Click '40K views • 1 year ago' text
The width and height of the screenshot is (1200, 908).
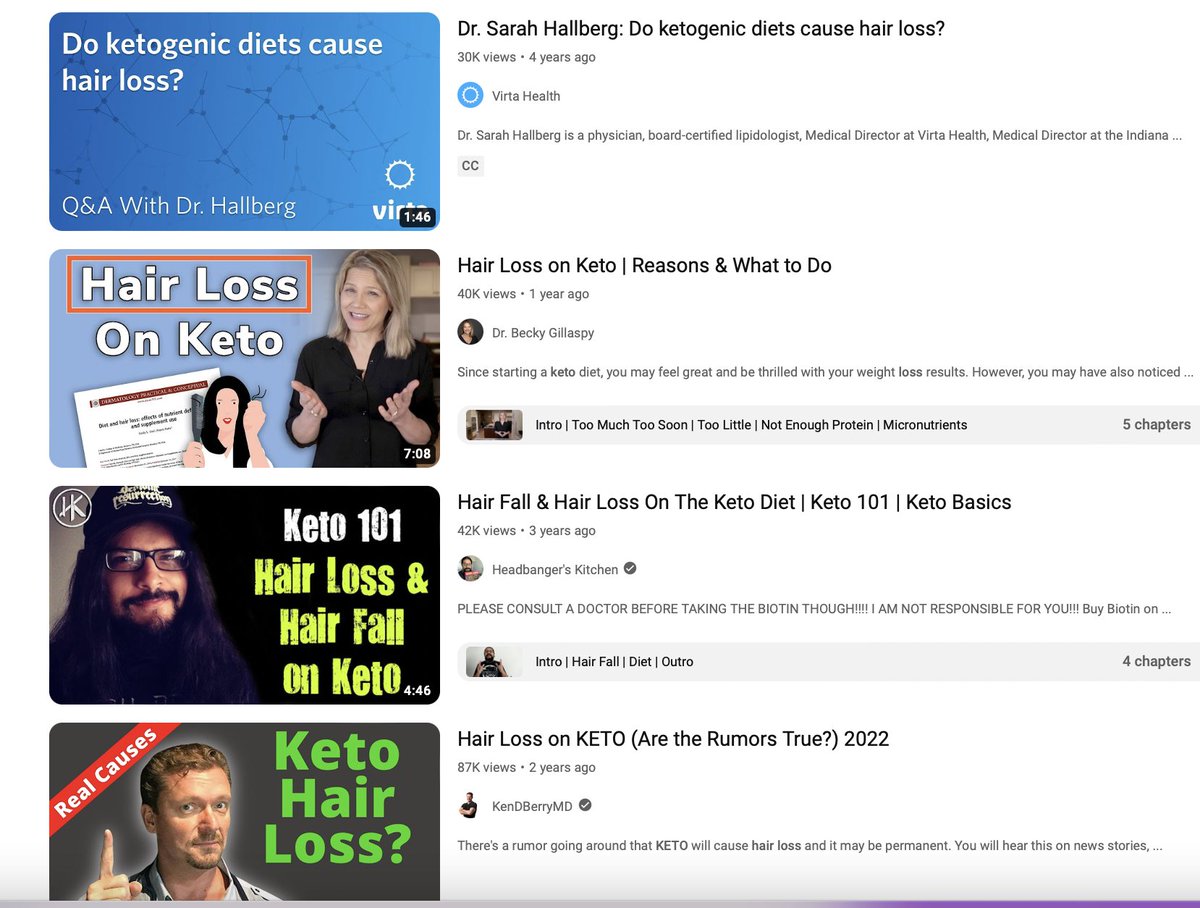tap(523, 294)
